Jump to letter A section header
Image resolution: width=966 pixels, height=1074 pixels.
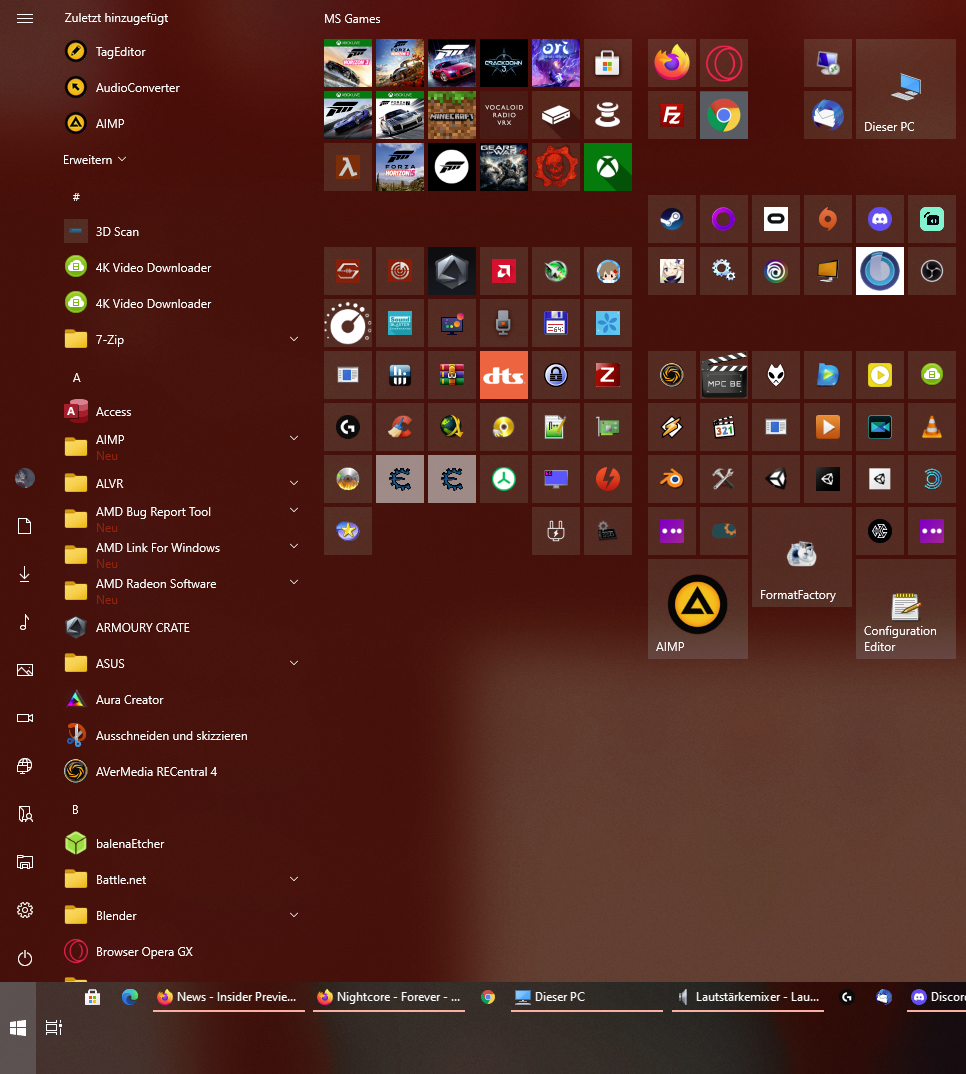[77, 377]
